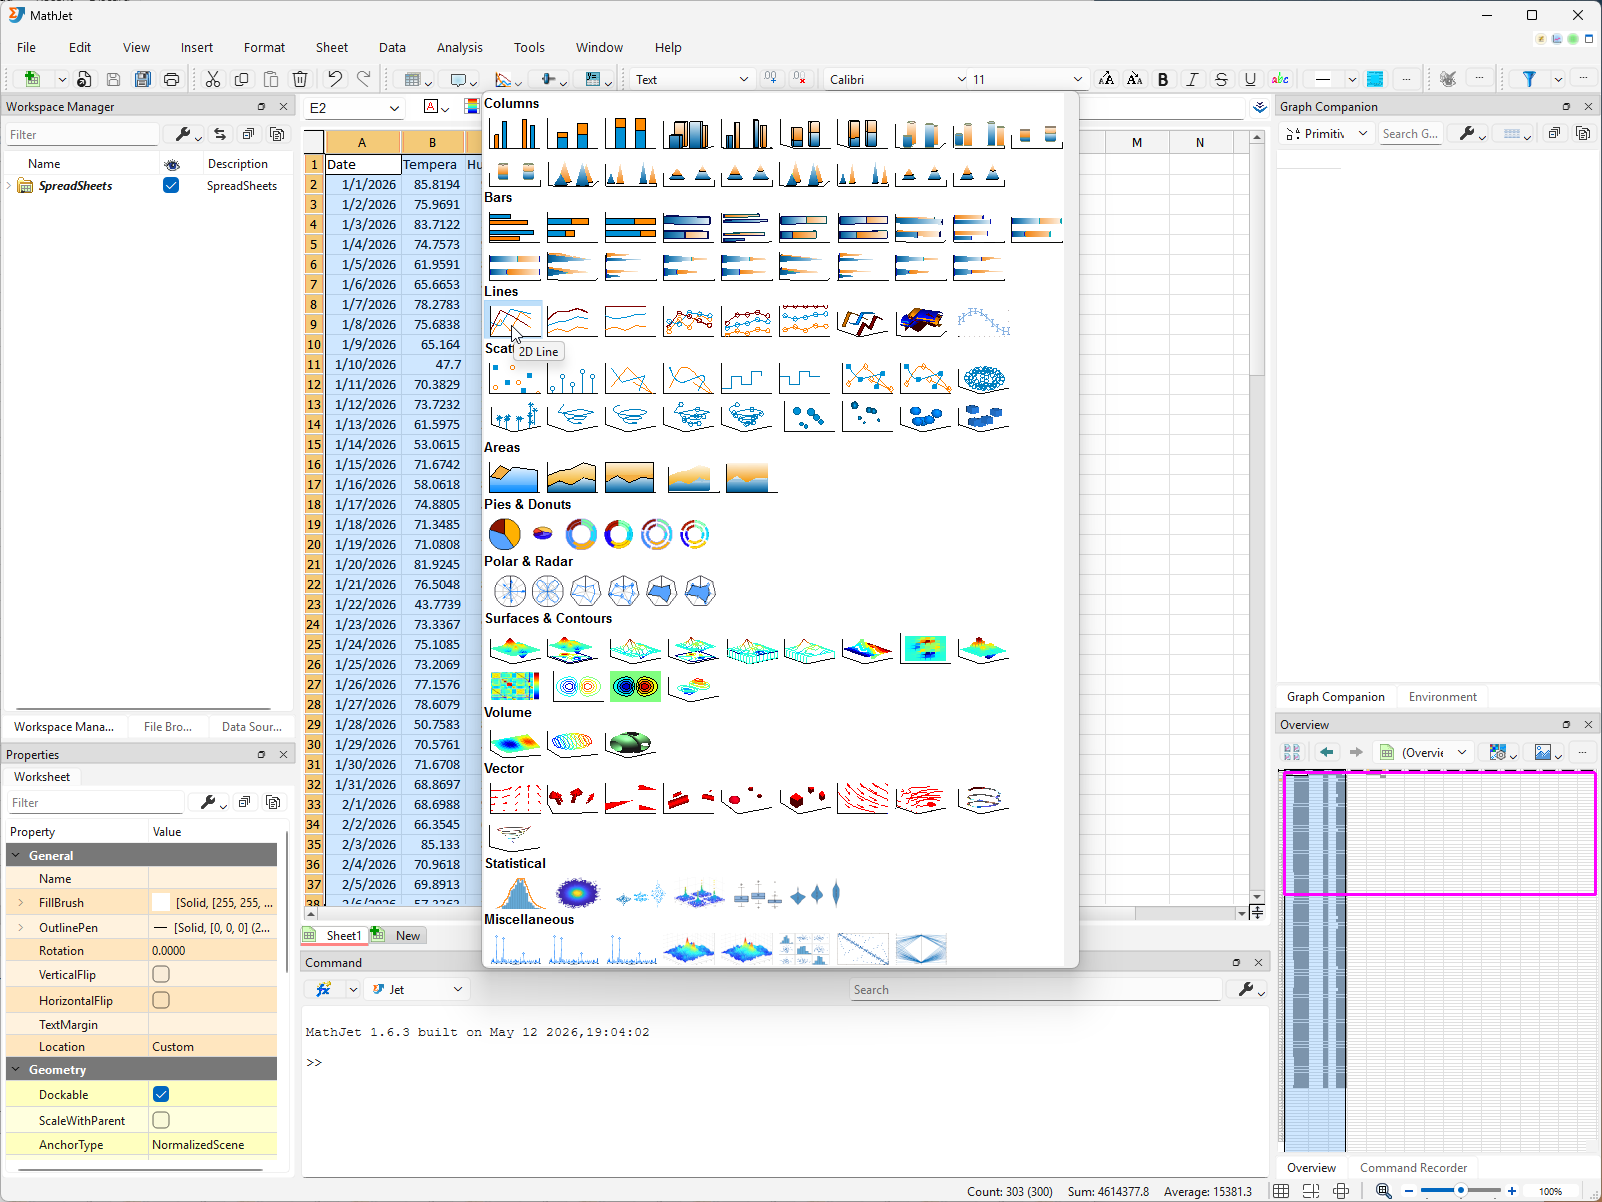Click the New sheet button
The image size is (1602, 1202).
click(x=399, y=935)
